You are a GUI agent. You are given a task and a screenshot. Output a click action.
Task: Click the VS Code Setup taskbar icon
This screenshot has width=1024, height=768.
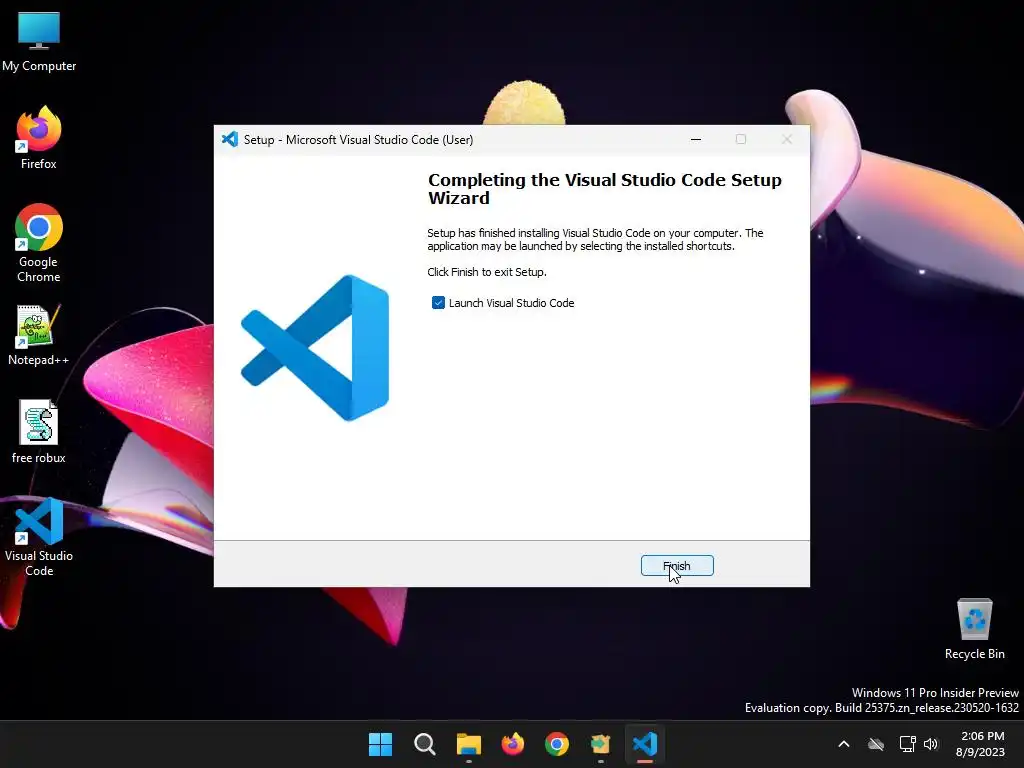coord(645,744)
